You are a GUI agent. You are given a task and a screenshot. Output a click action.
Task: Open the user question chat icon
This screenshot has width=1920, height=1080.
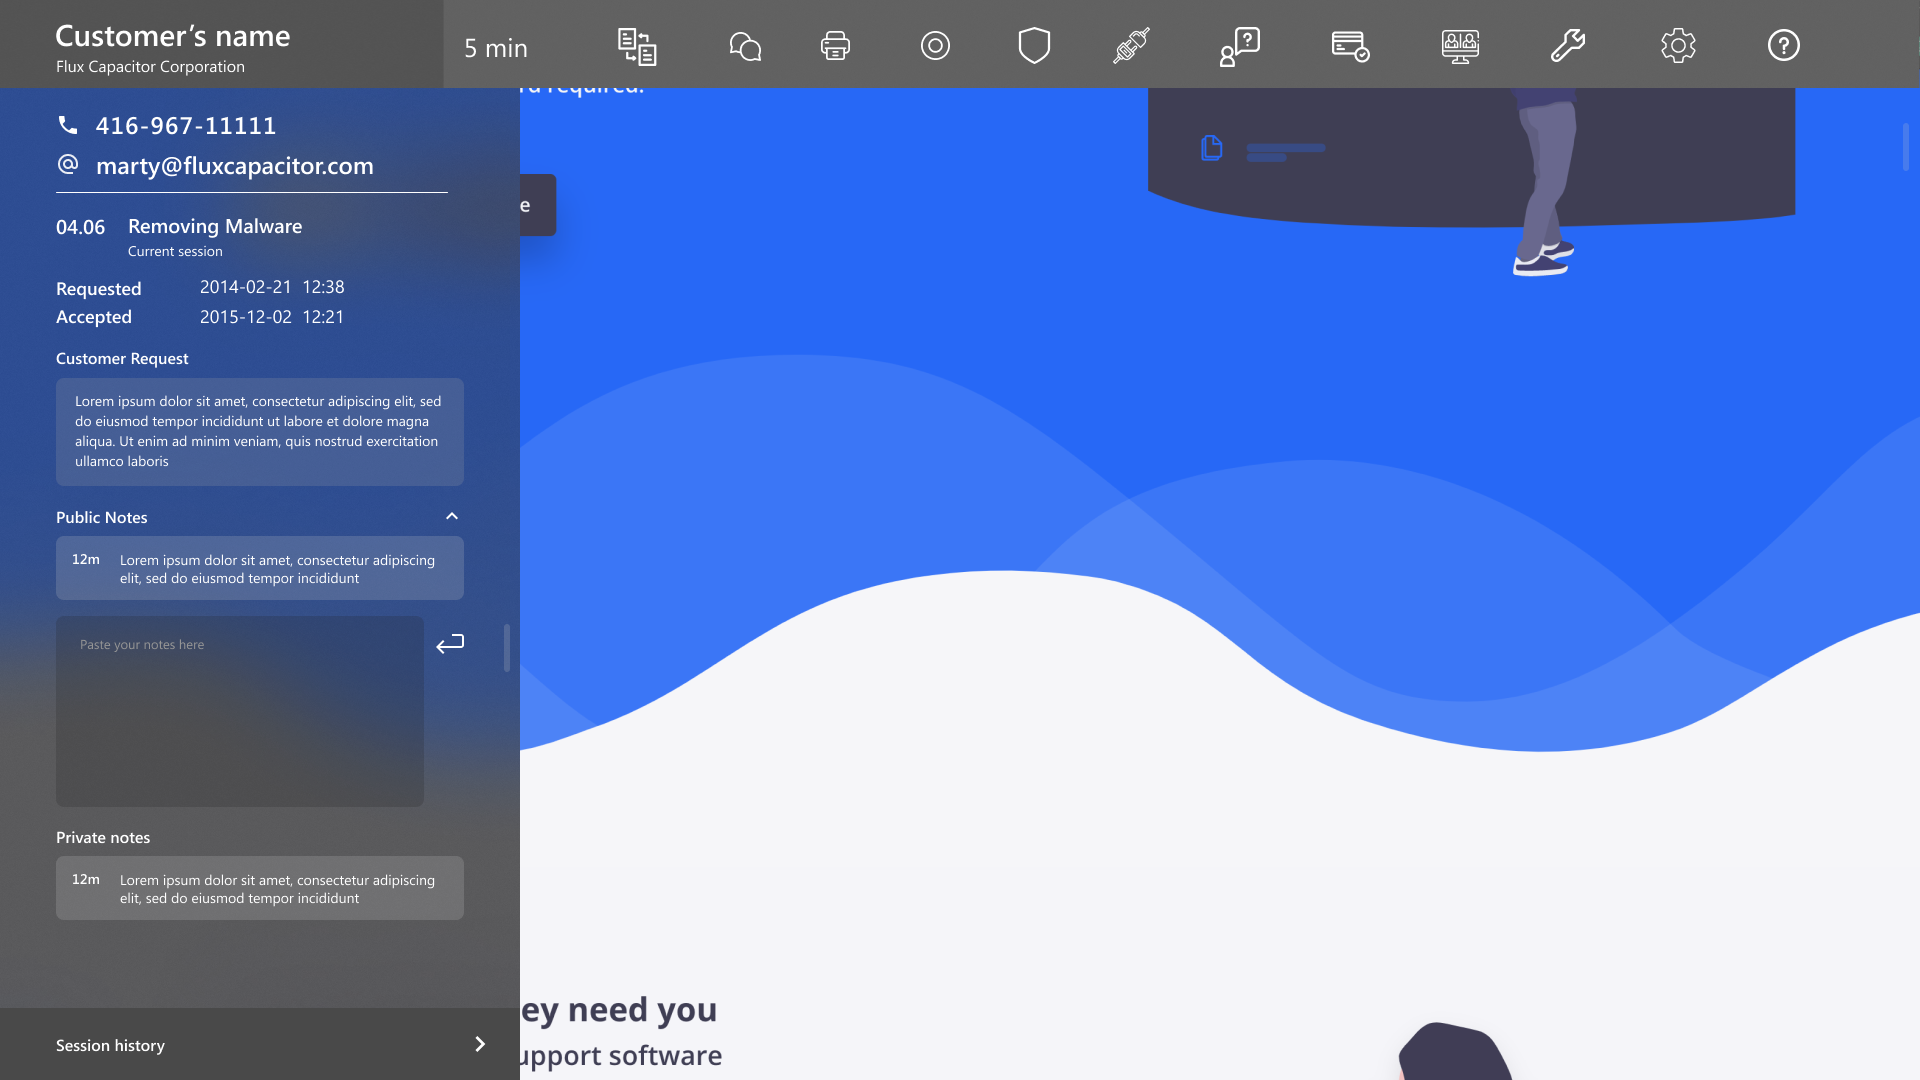click(x=1240, y=46)
